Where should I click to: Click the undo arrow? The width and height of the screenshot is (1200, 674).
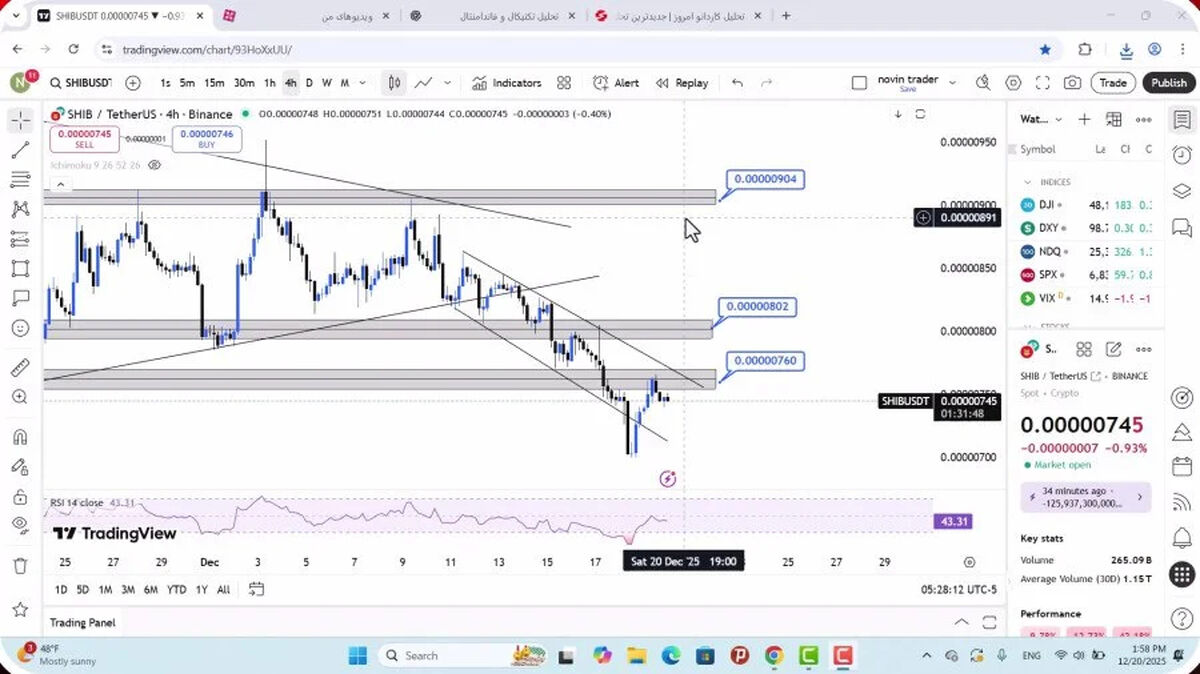737,83
